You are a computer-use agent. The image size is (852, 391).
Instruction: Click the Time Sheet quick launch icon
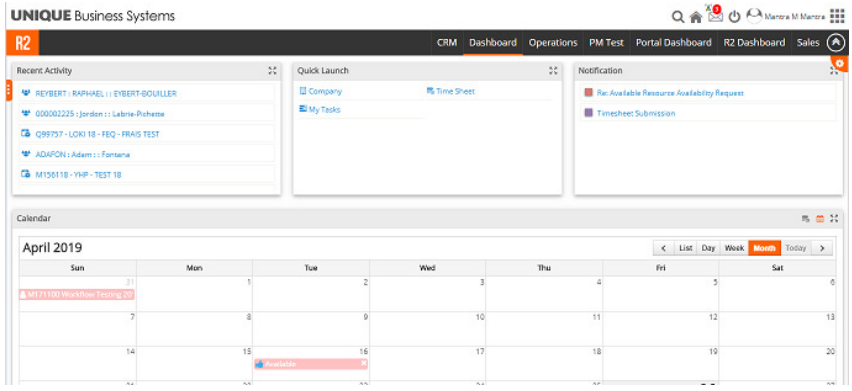click(430, 91)
